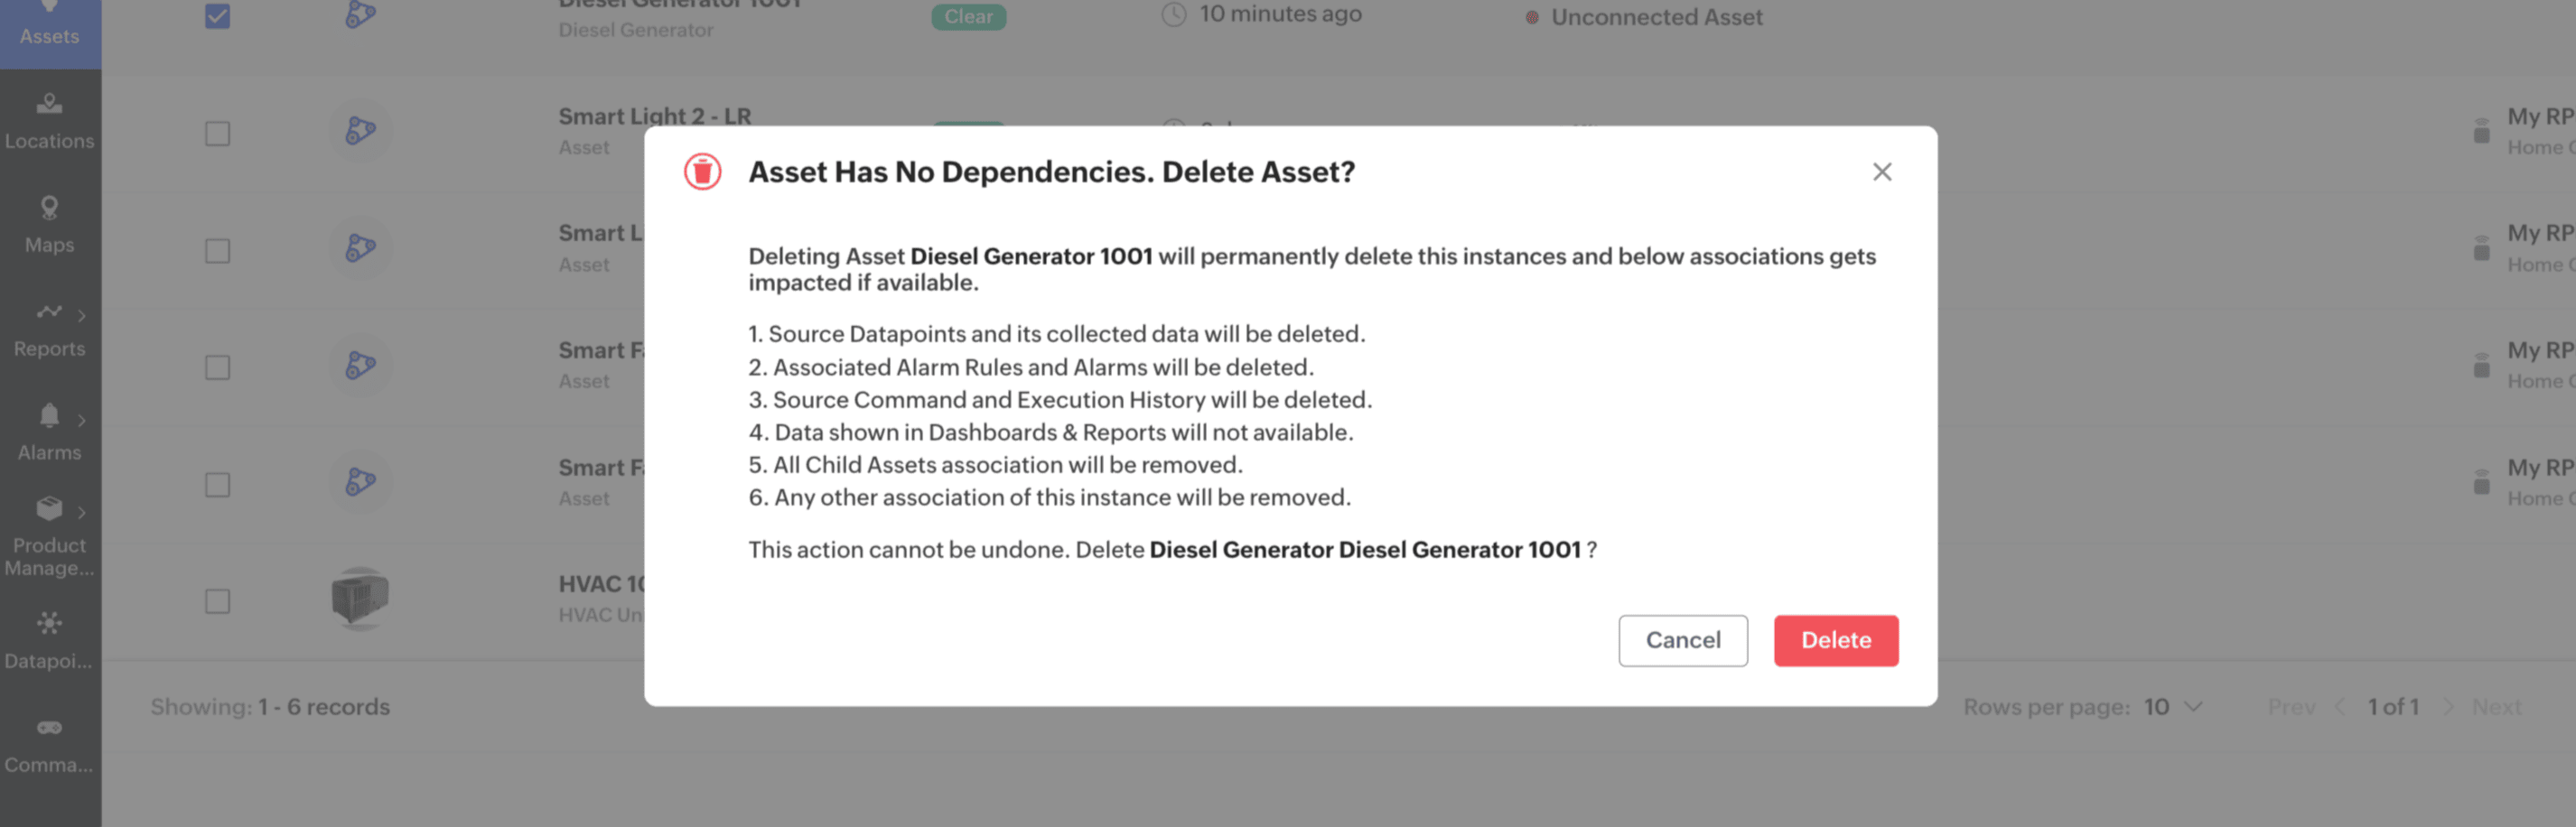Check the Smart Light 2 - LR checkbox
This screenshot has height=827, width=2576.
tap(217, 133)
